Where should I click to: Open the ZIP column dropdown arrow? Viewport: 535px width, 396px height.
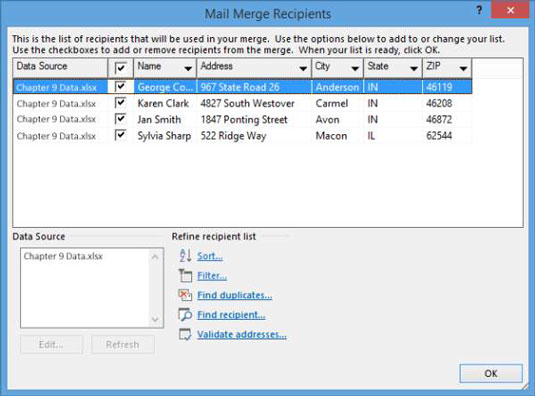coord(463,69)
